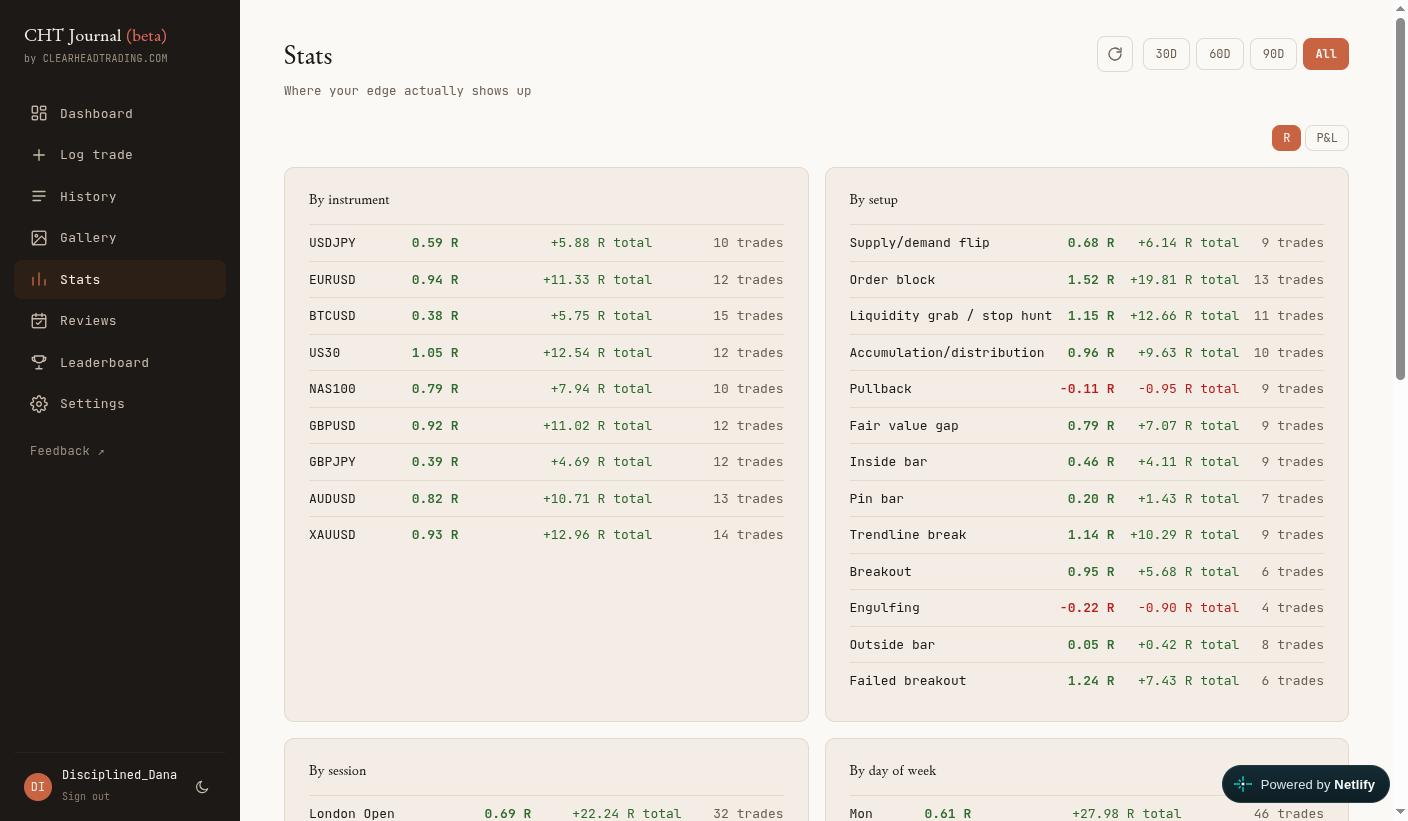Select the USDJPY instrument row
The width and height of the screenshot is (1408, 821).
pos(546,243)
